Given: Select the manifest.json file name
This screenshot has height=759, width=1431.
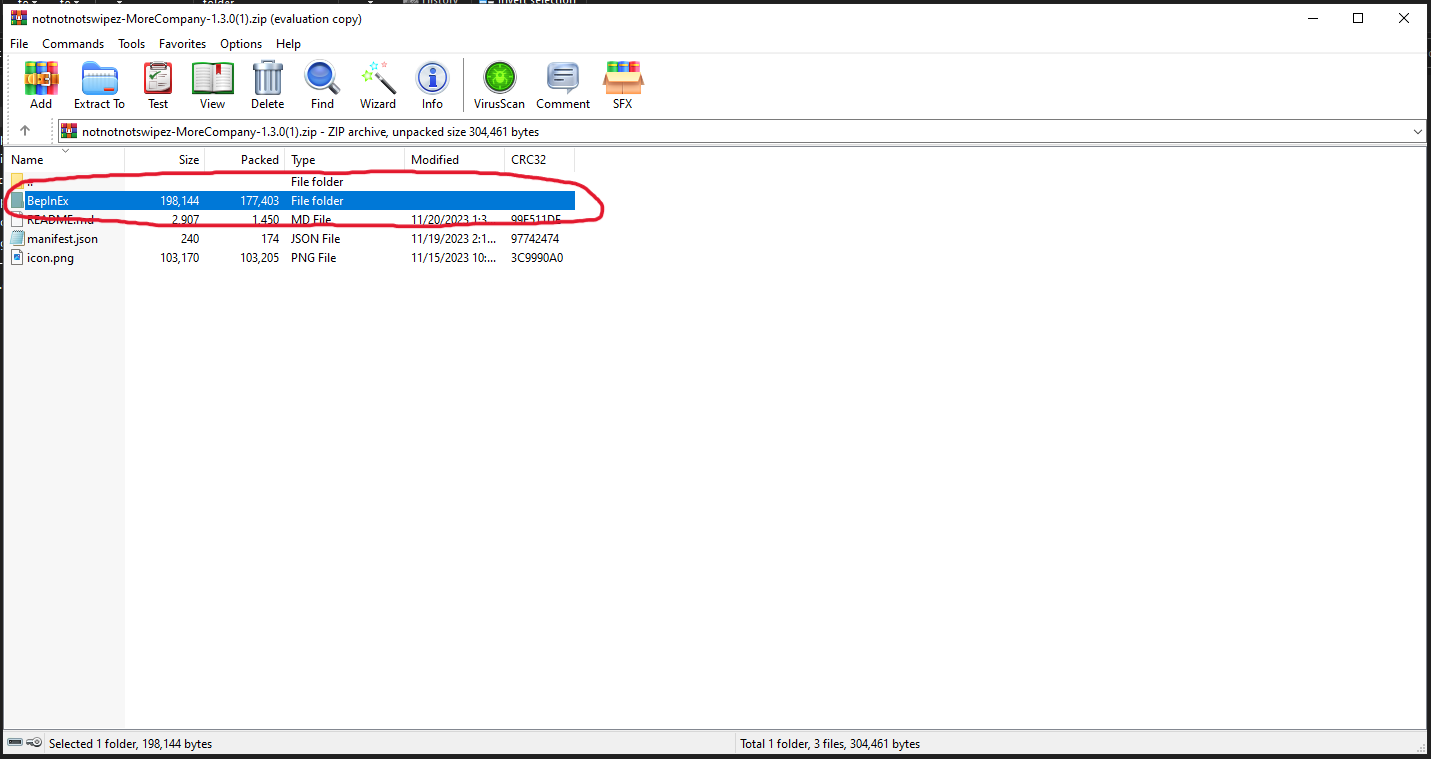Looking at the screenshot, I should [62, 239].
